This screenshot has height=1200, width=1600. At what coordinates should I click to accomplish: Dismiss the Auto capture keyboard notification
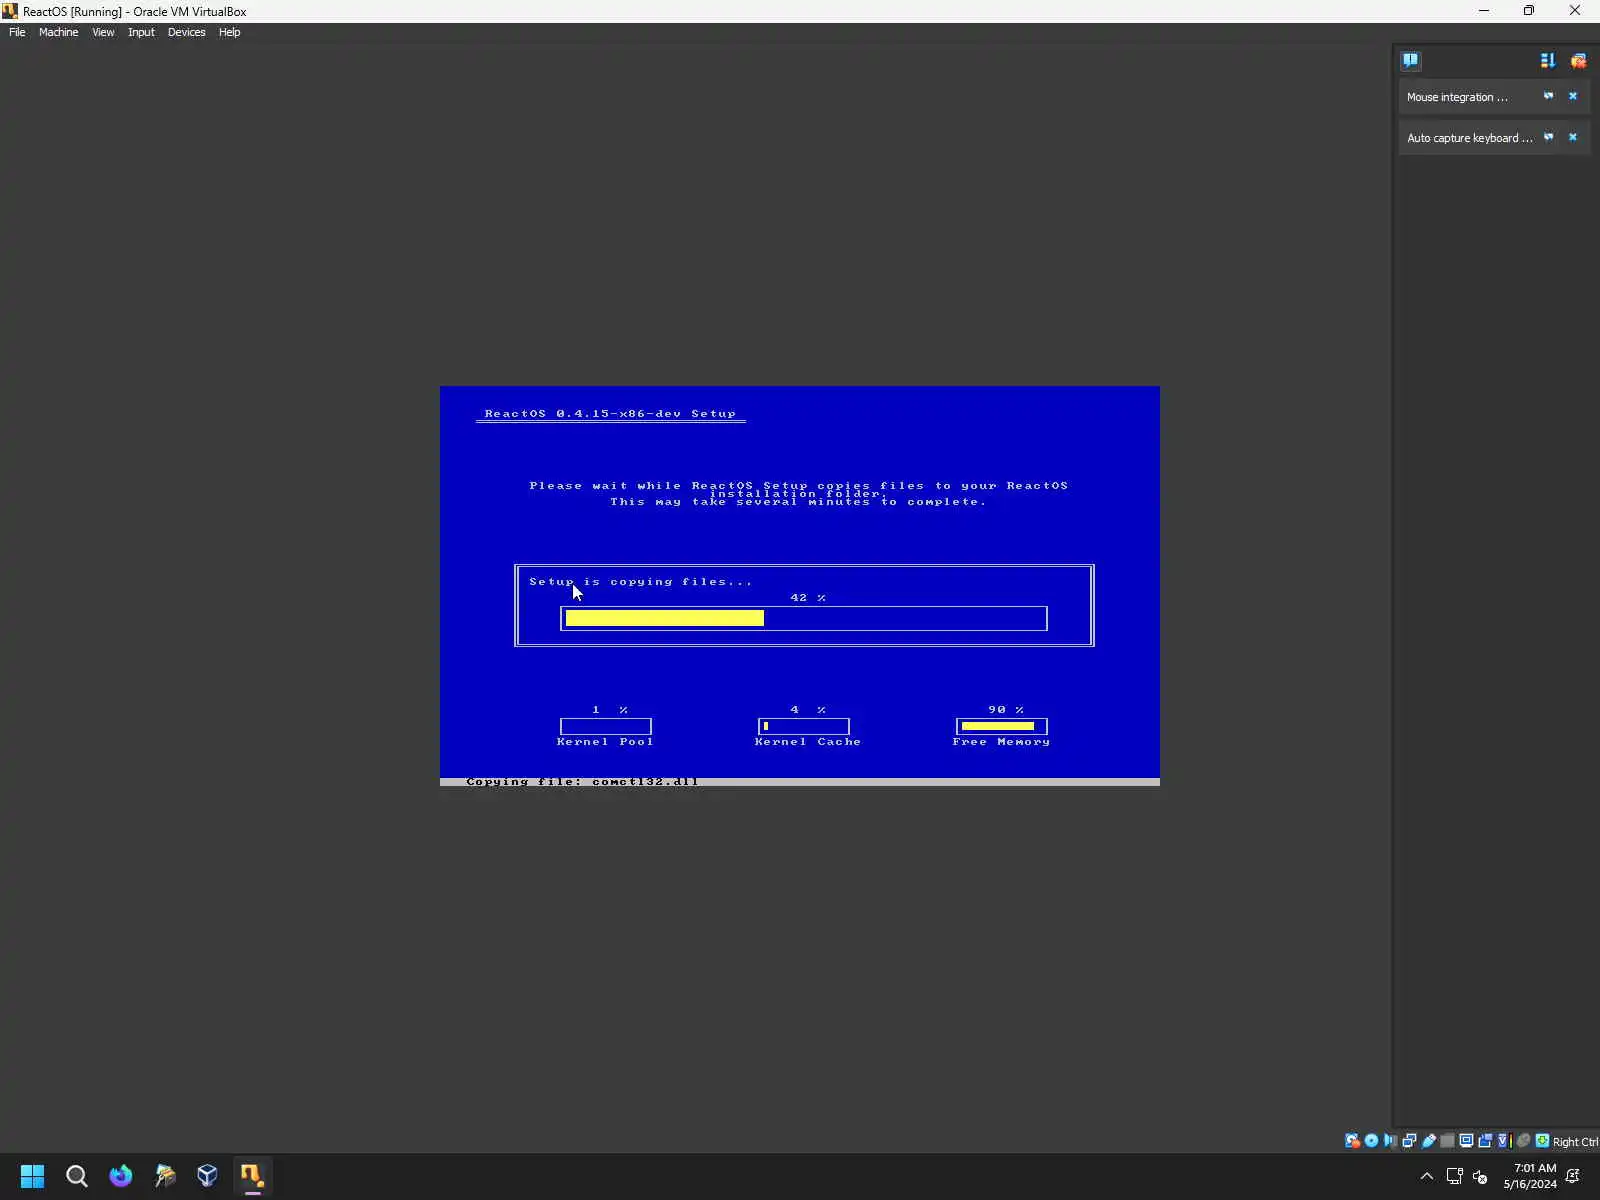tap(1573, 137)
